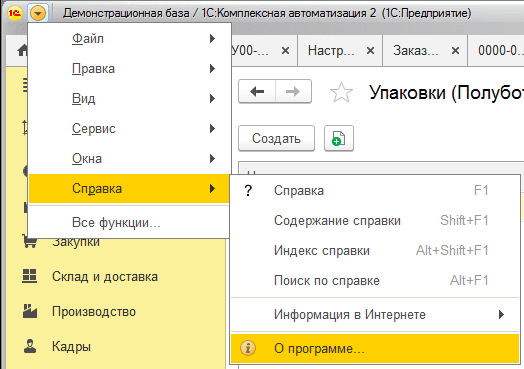Image resolution: width=524 pixels, height=369 pixels.
Task: Navigate forward with the right arrow button
Action: (x=293, y=91)
